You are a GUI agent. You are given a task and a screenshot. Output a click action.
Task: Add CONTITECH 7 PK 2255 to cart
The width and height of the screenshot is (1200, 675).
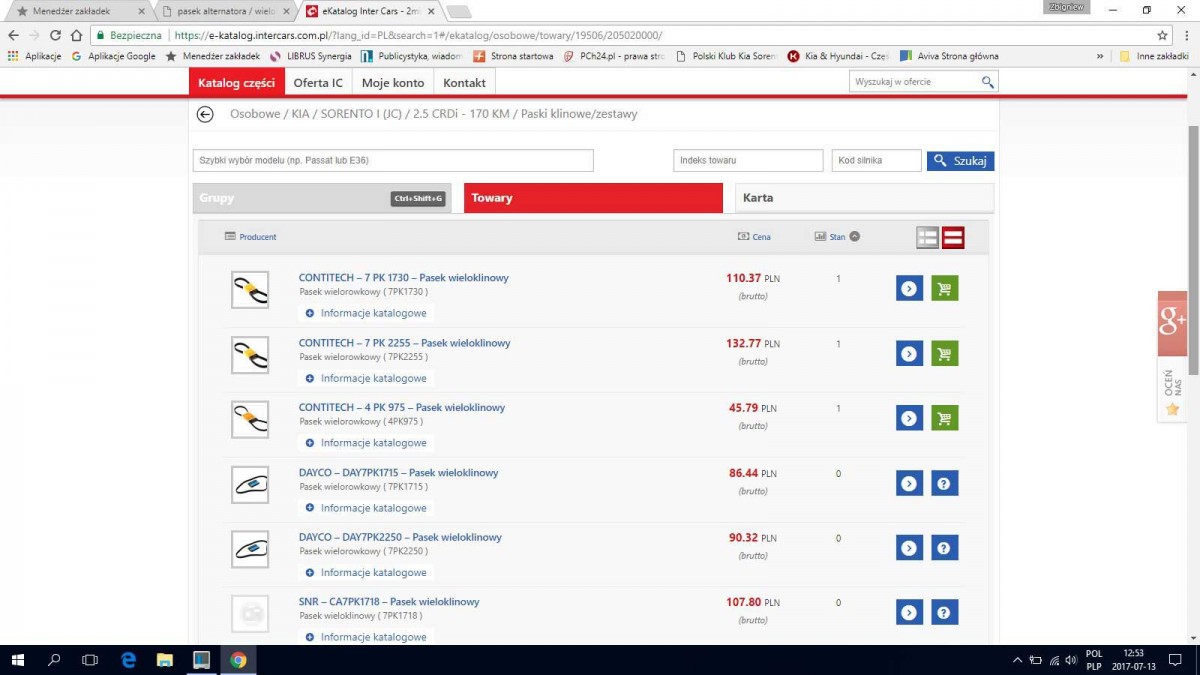(944, 353)
